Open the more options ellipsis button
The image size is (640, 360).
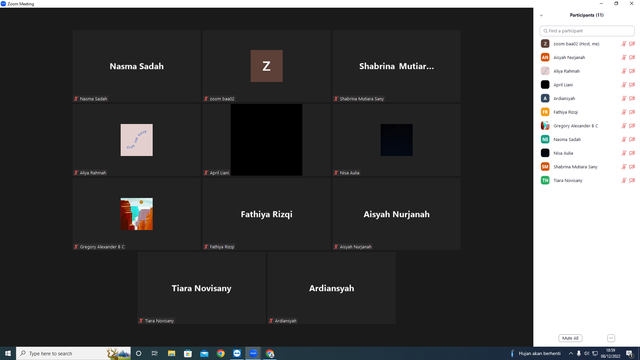coord(611,338)
